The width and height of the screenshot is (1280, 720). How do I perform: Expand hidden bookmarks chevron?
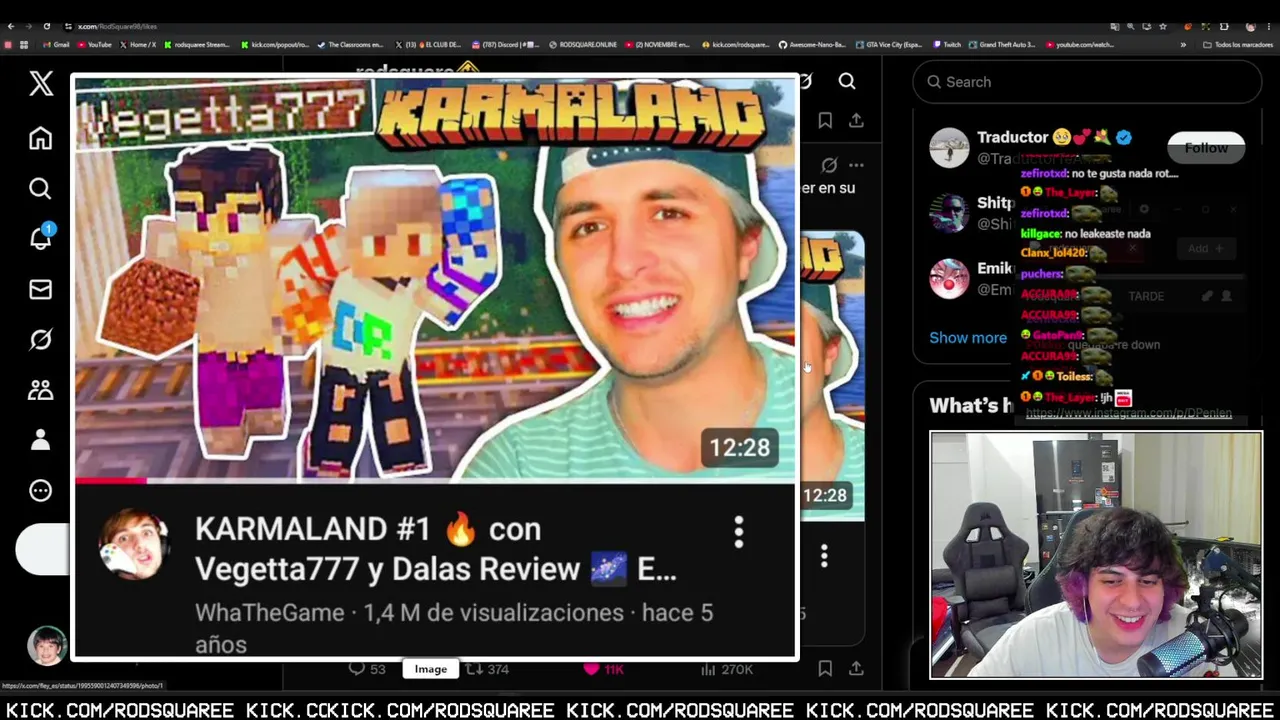click(x=1183, y=45)
